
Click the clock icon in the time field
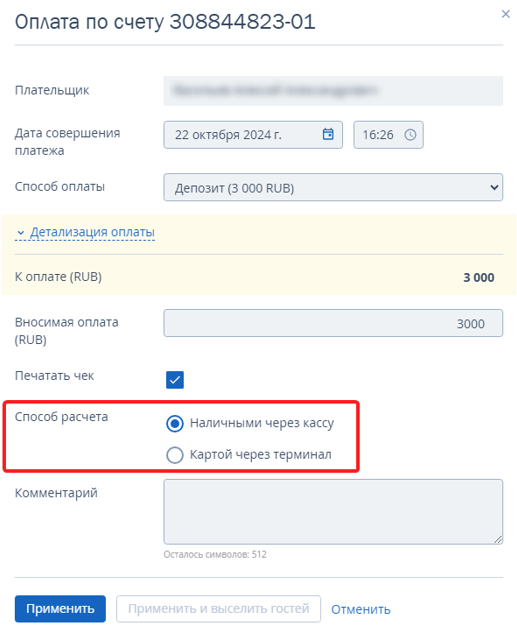(410, 135)
